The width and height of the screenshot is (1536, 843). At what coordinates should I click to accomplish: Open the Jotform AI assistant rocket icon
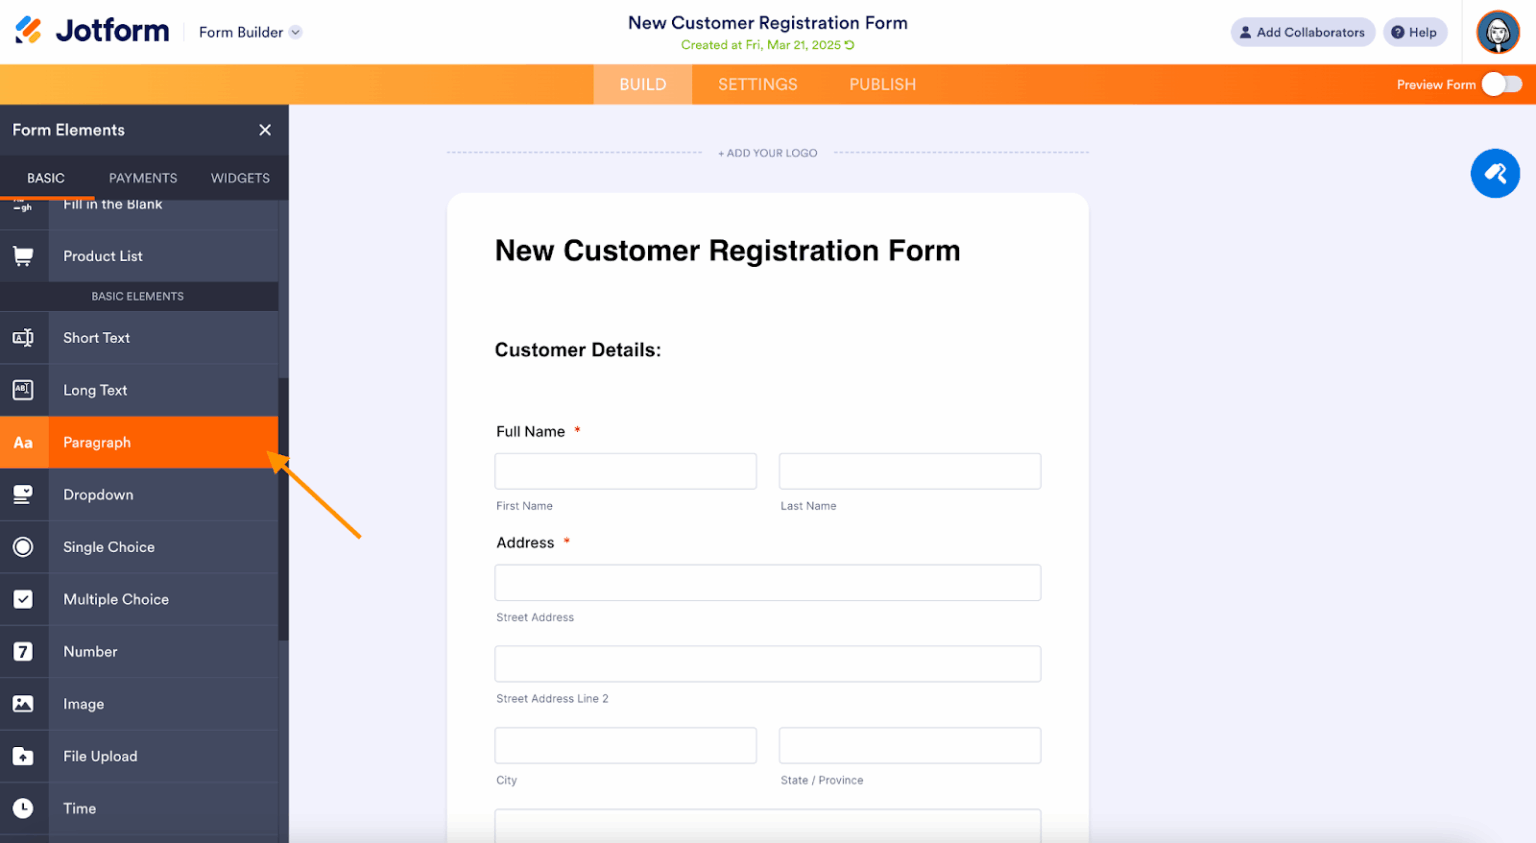(x=1495, y=173)
